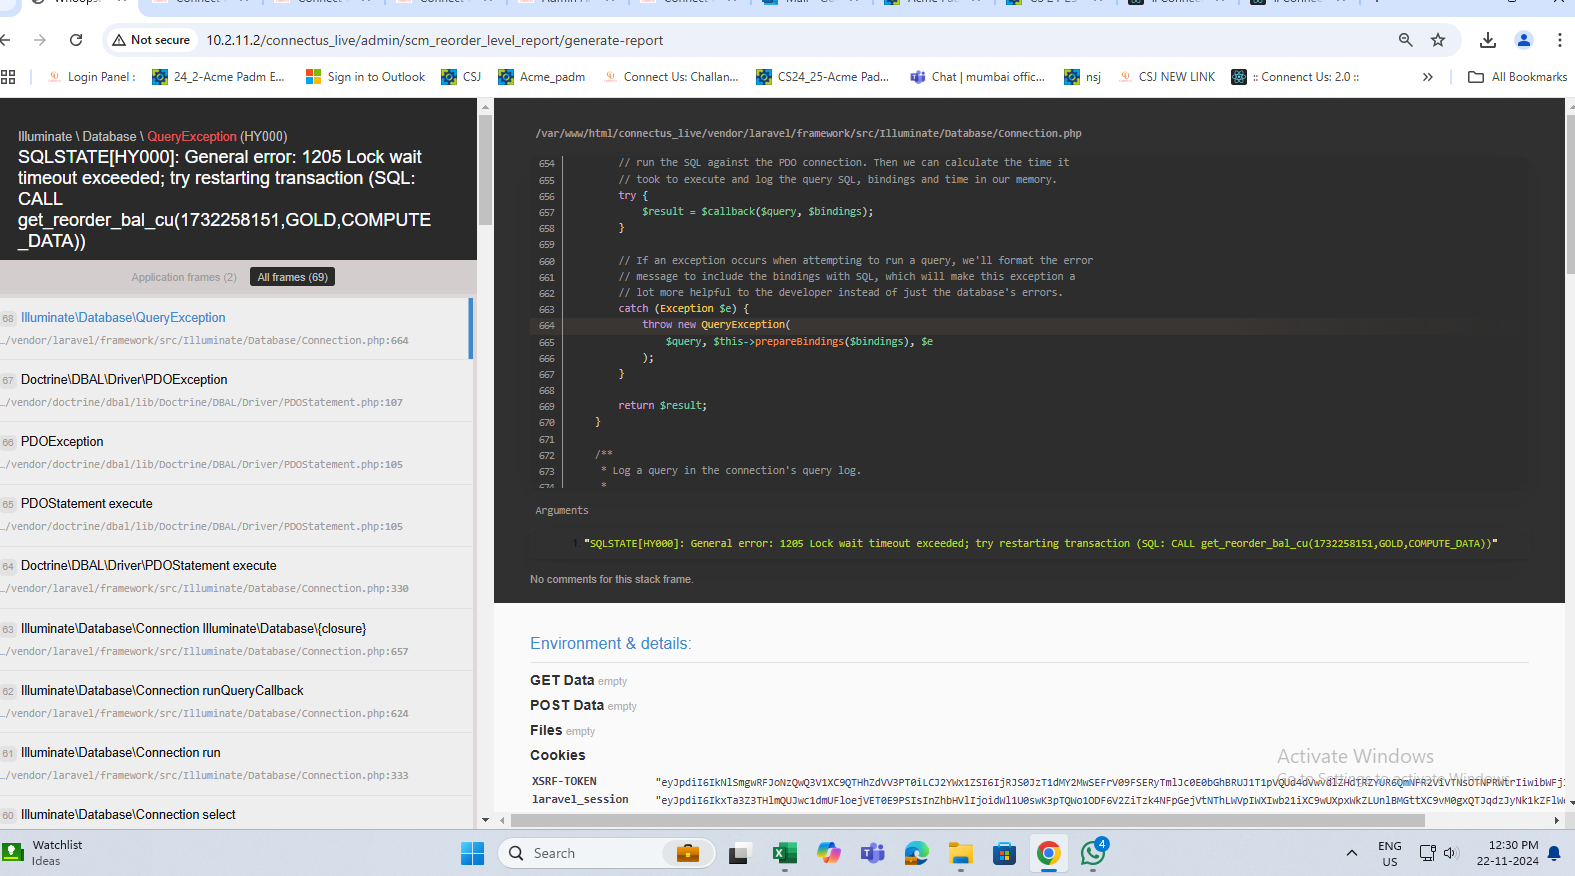The image size is (1575, 876).
Task: Open Excel from the taskbar
Action: [784, 853]
